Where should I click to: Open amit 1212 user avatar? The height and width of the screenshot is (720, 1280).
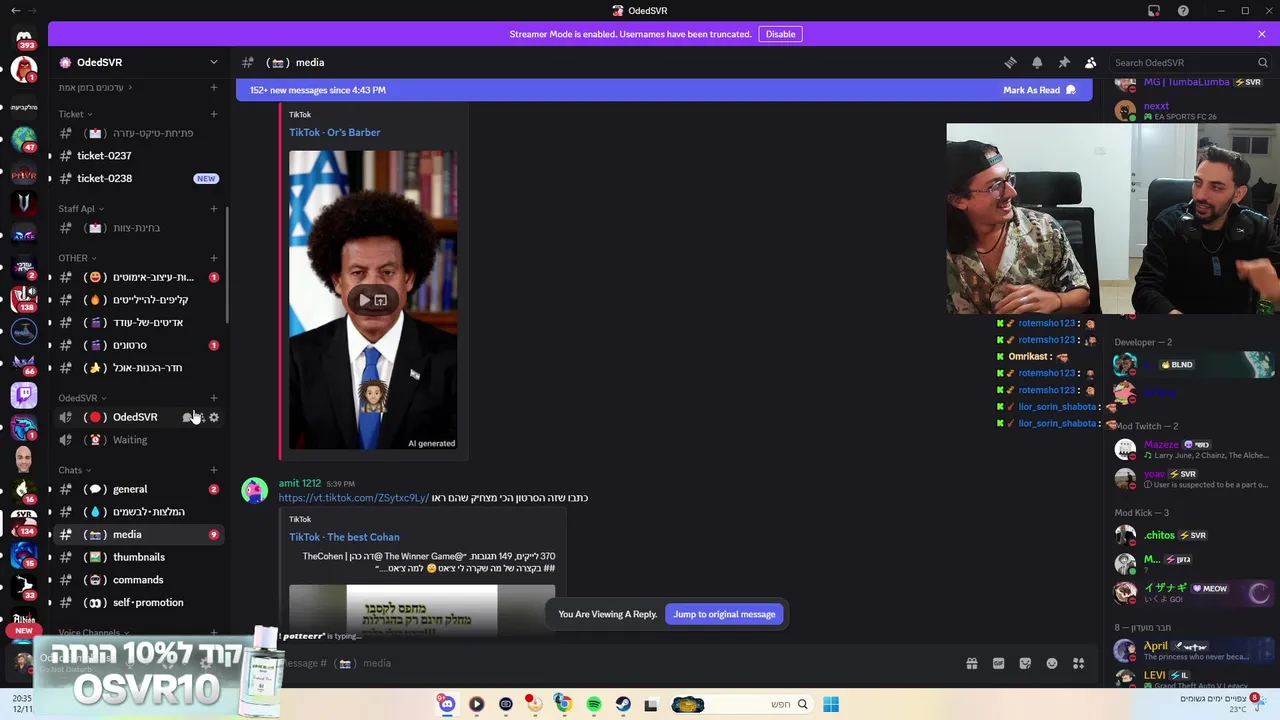(x=255, y=490)
